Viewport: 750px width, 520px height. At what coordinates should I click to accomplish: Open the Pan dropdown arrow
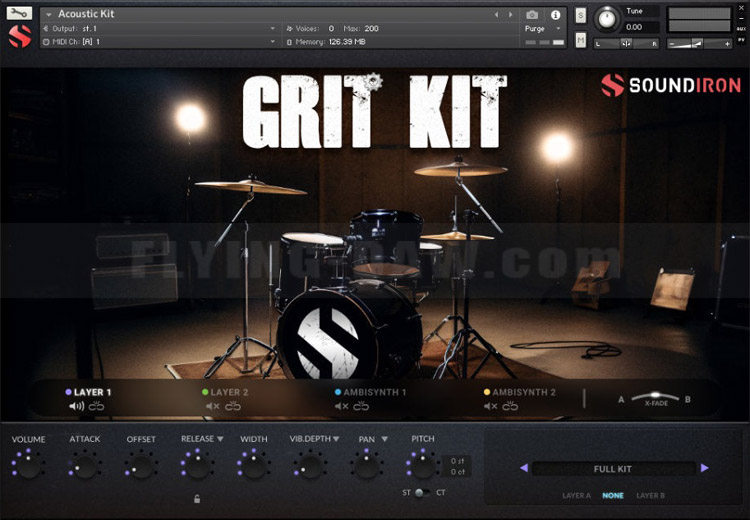385,439
